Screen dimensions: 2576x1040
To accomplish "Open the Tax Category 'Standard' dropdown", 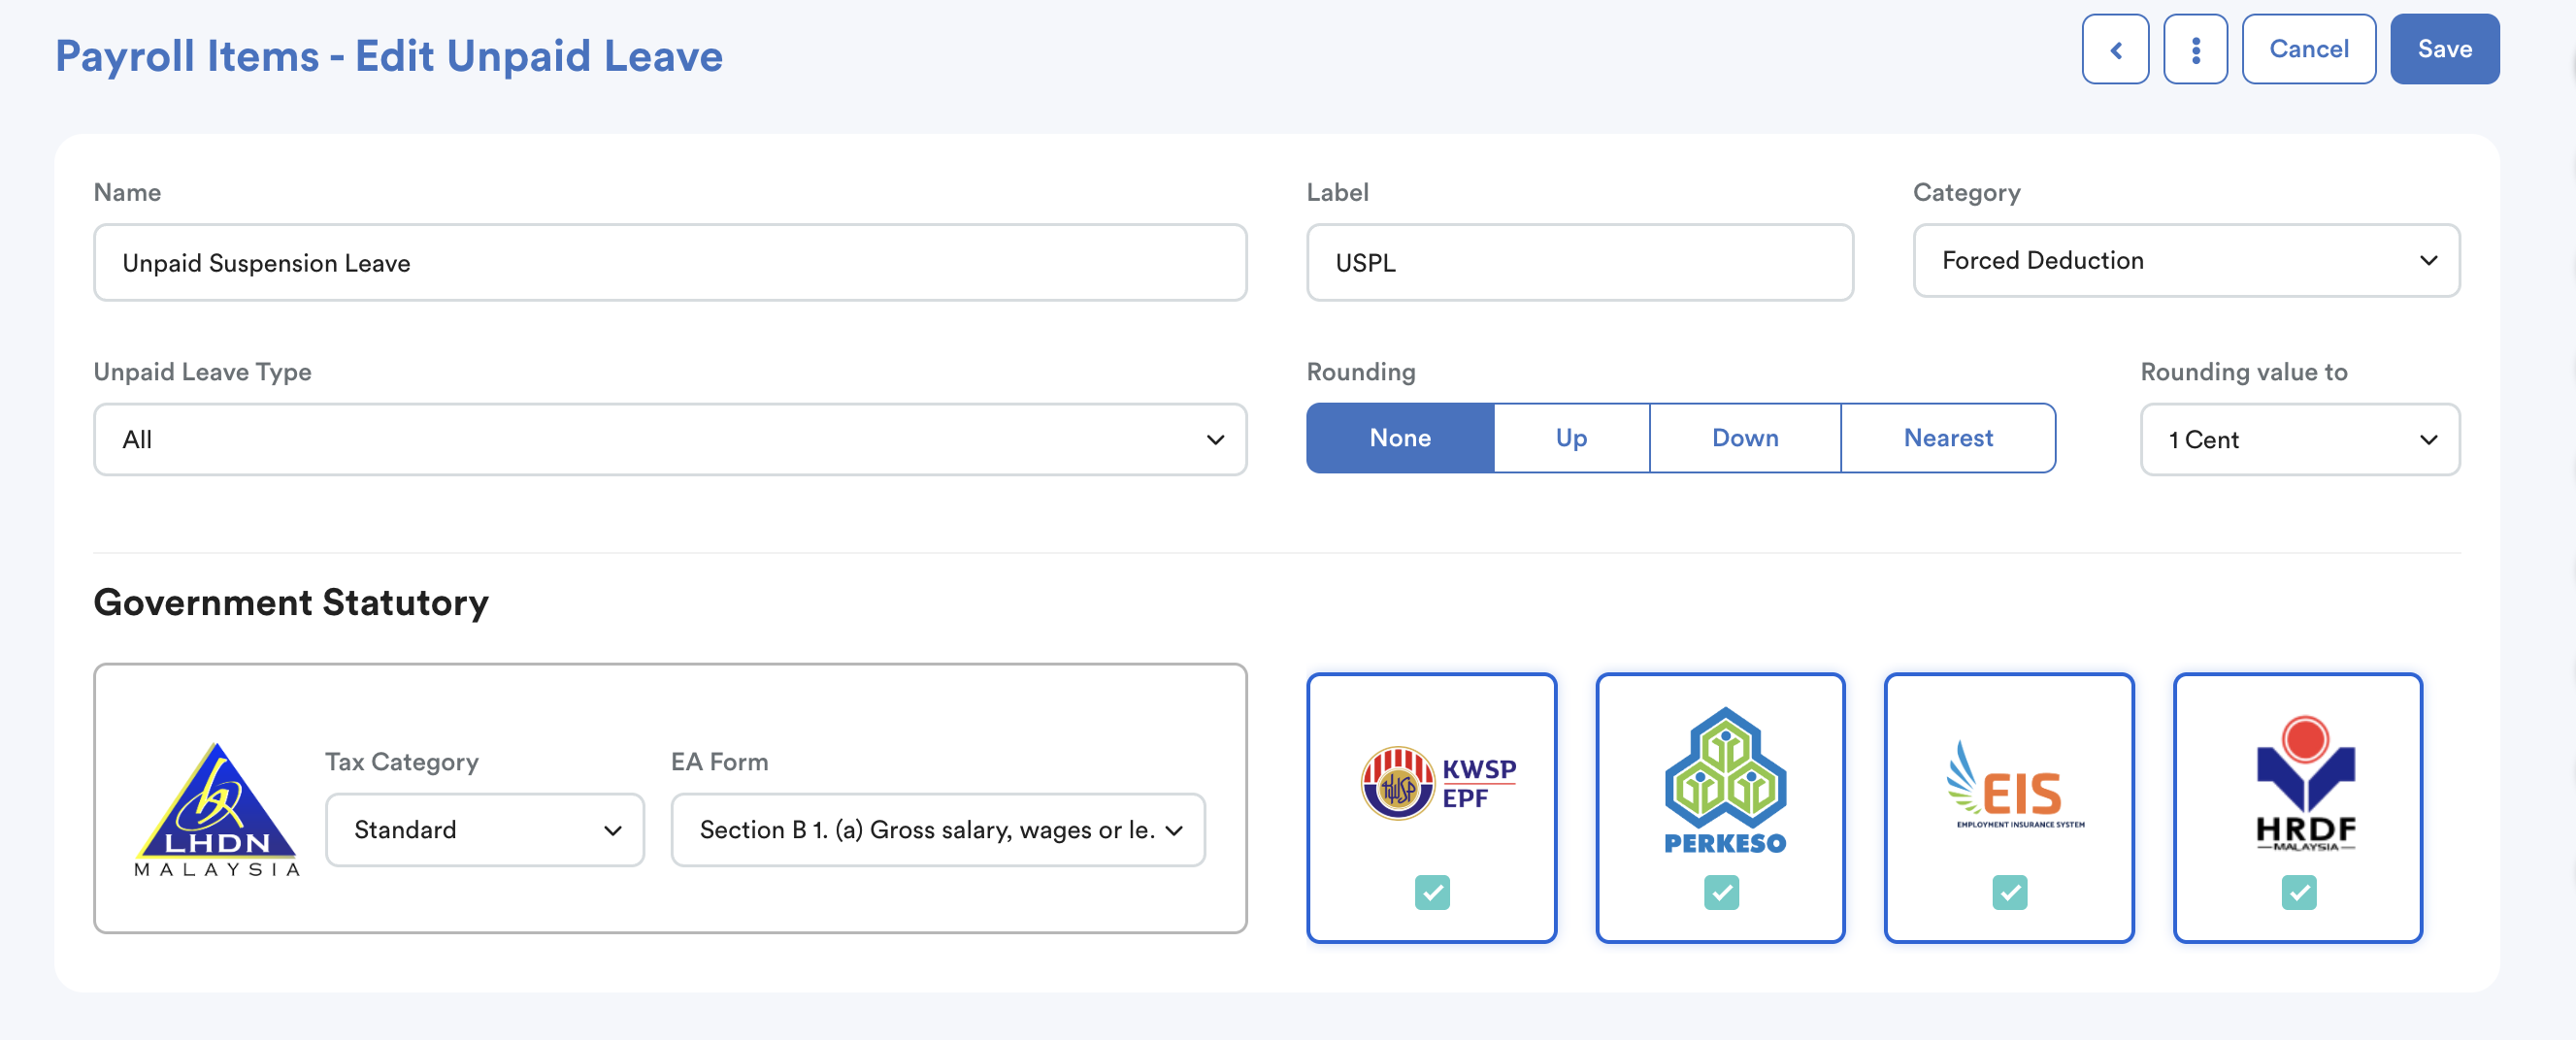I will 485,829.
